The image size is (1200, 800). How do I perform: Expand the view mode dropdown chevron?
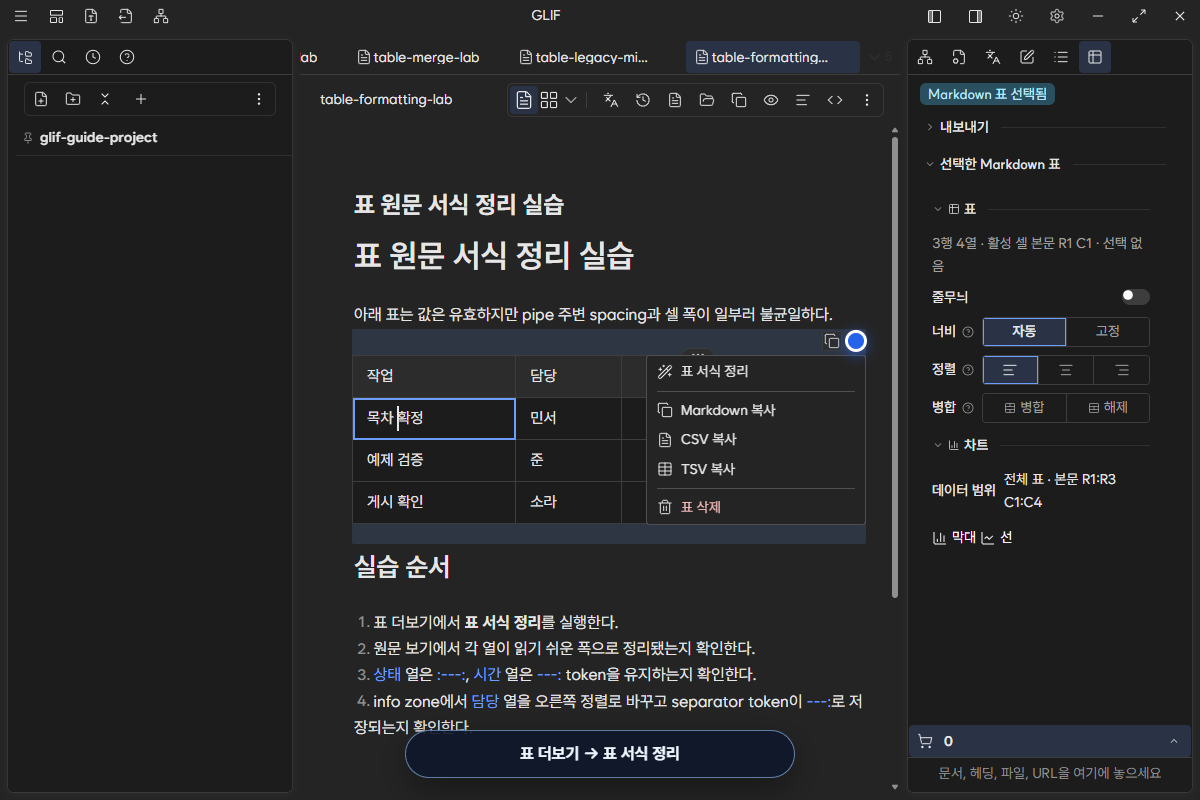tap(571, 100)
